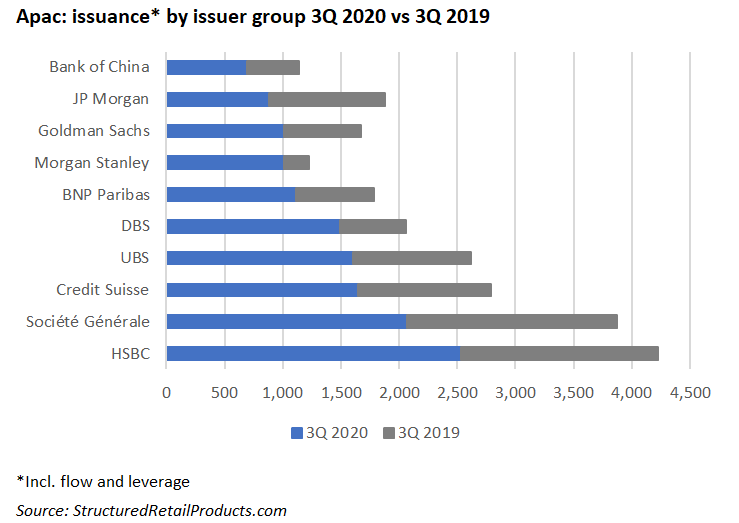Click Goldman Sachs's gray 3Q 2019 bar

[x=322, y=131]
